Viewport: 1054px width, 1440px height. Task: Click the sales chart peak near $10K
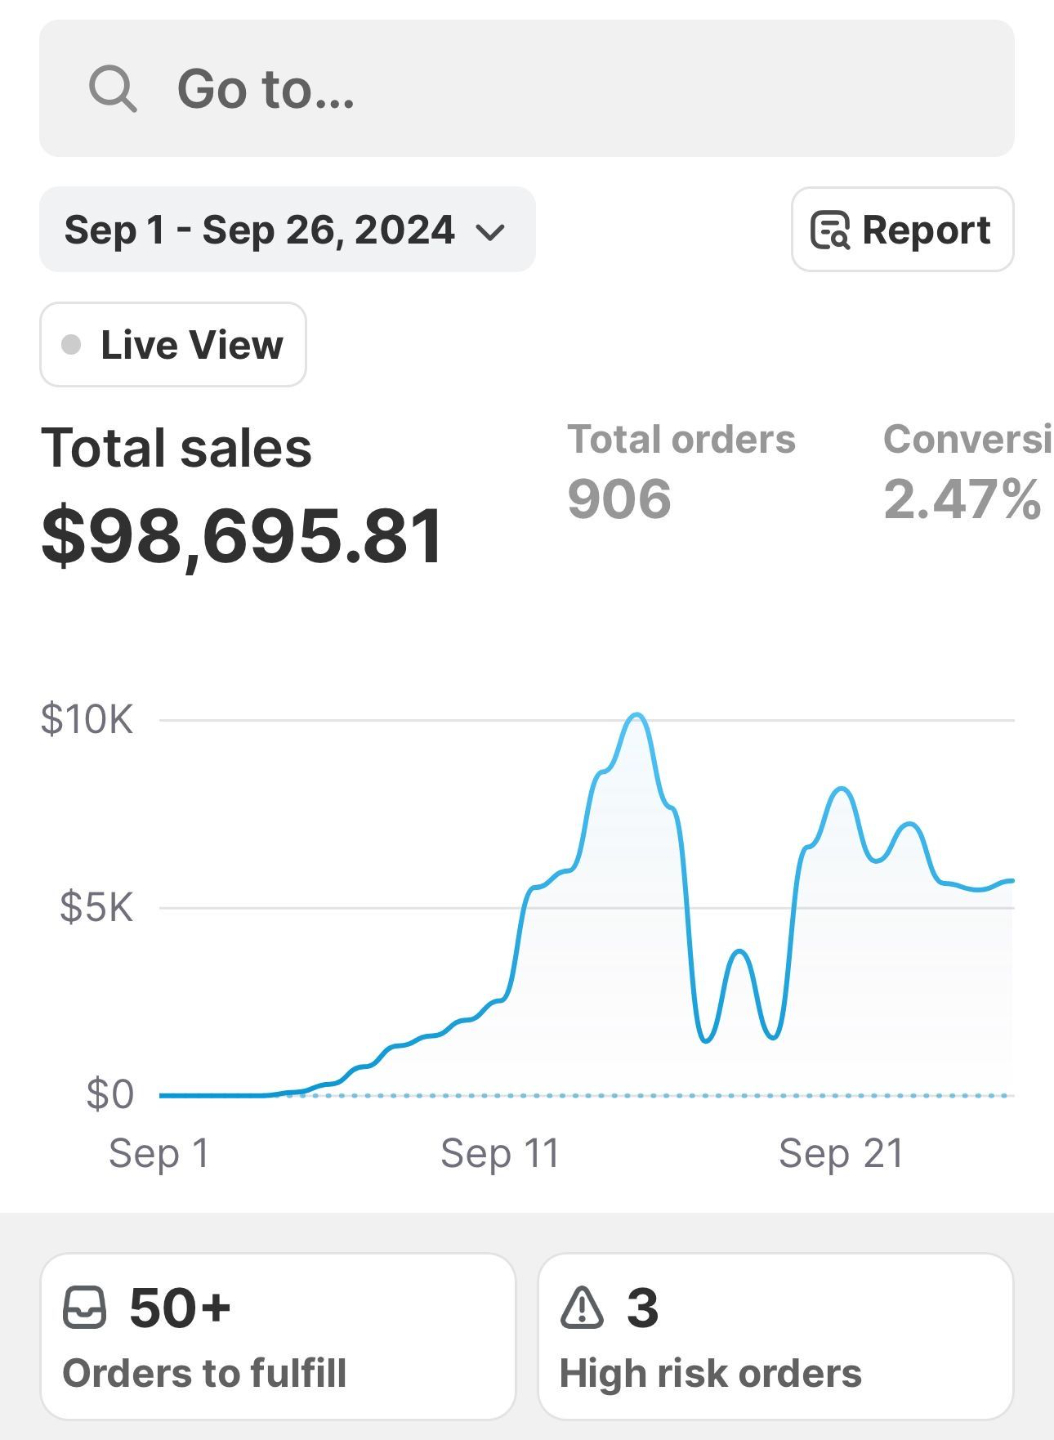tap(637, 717)
